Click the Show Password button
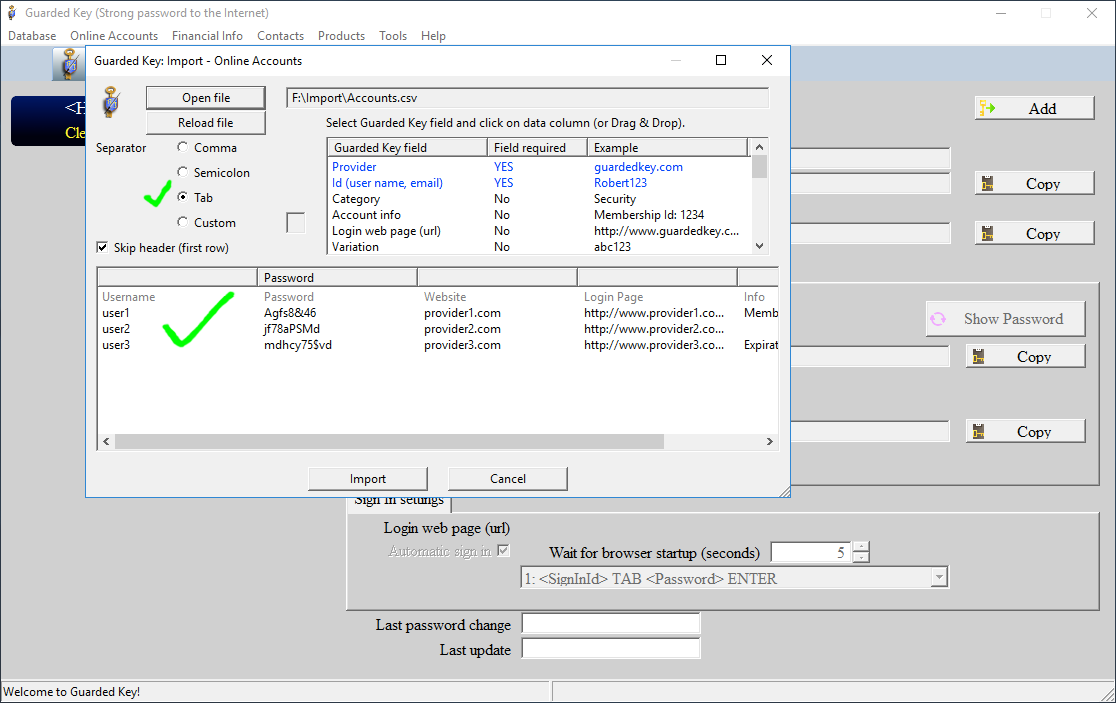Viewport: 1116px width, 703px height. coord(1006,319)
